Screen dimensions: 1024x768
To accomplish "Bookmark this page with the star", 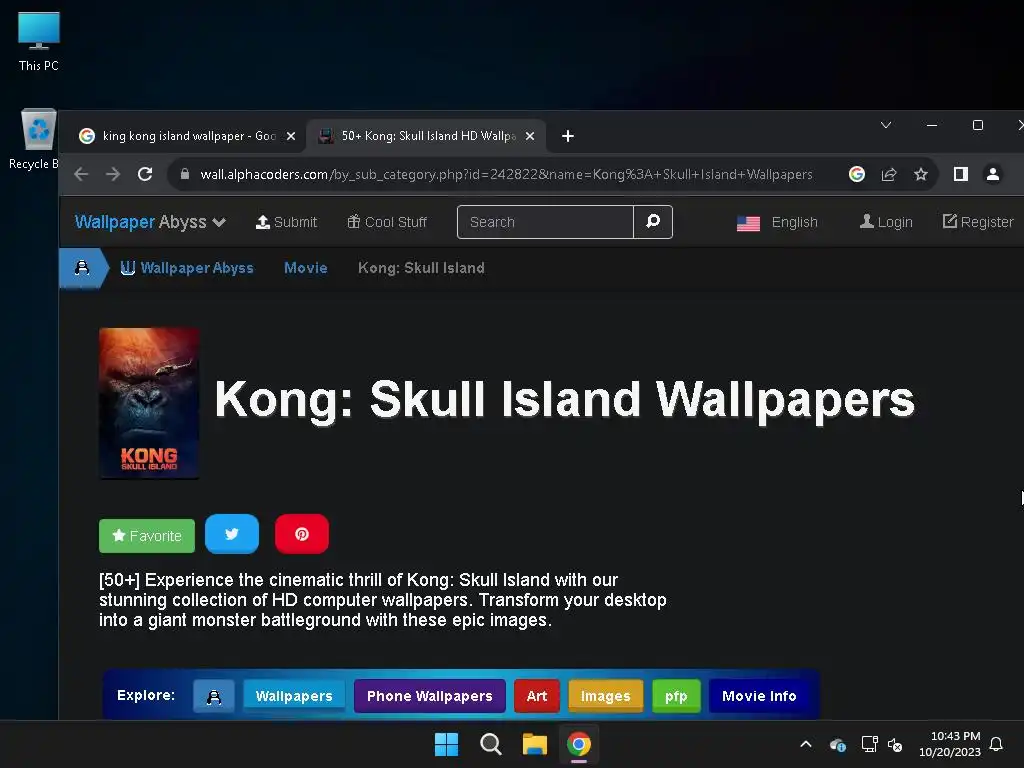I will pyautogui.click(x=921, y=174).
